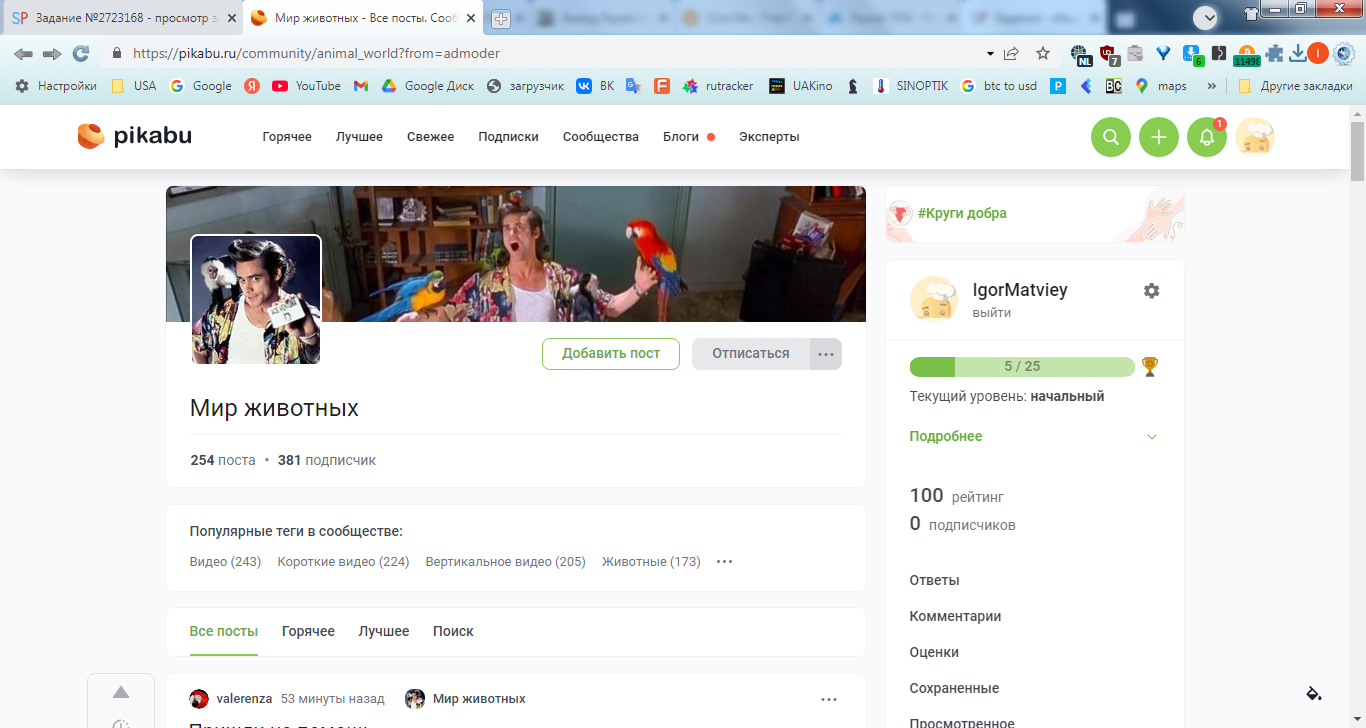Go back with the browser back arrow
This screenshot has width=1366, height=728.
click(23, 53)
